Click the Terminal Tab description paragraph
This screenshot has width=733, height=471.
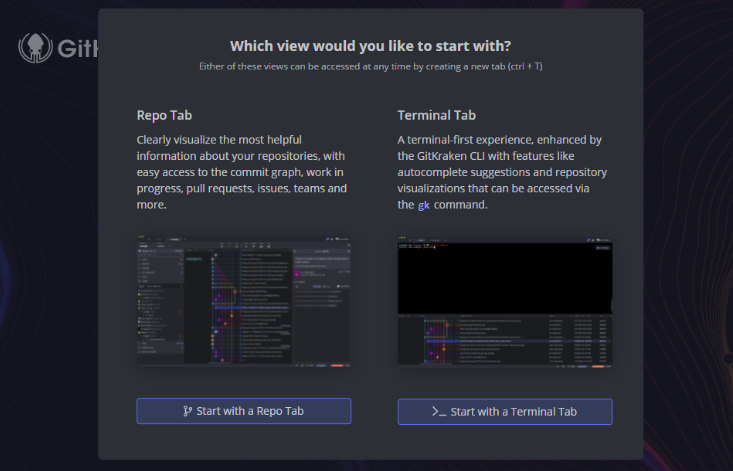coord(503,172)
